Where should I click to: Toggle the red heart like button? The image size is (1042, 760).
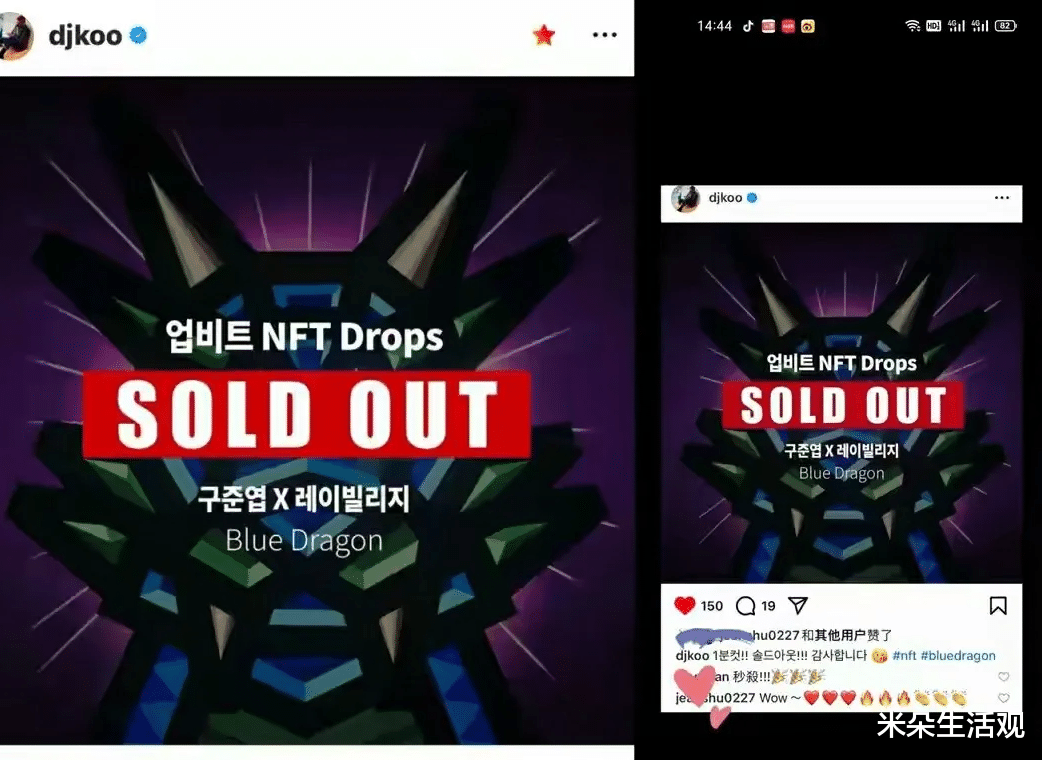point(684,605)
